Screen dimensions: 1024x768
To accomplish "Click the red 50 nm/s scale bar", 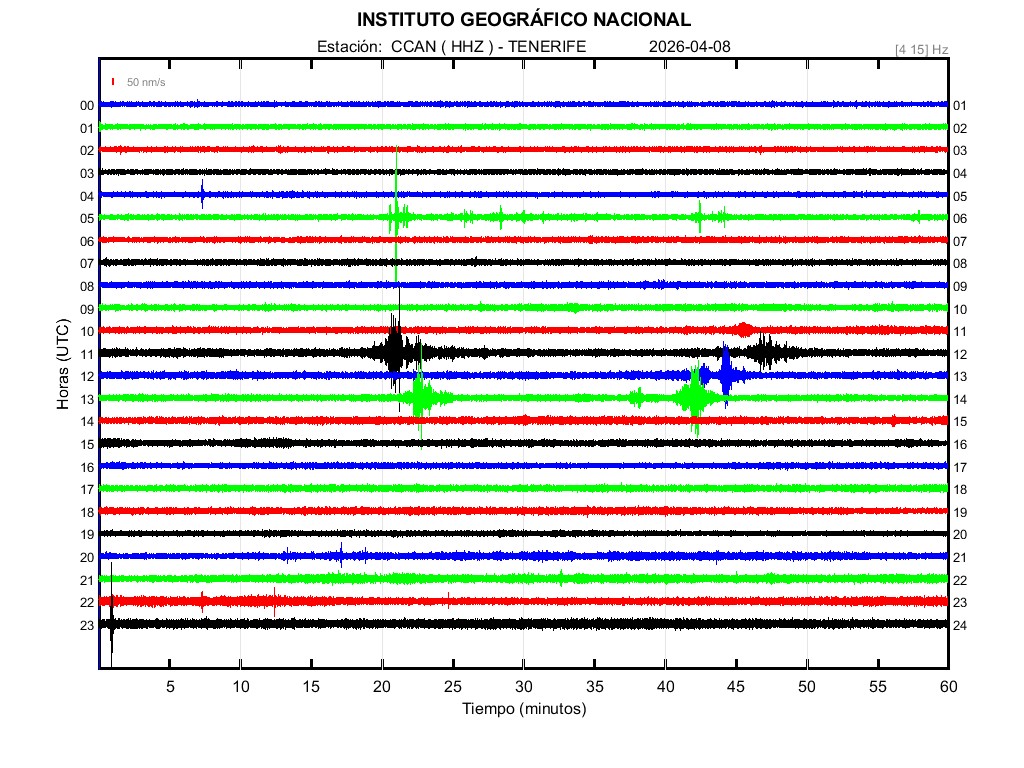I will tap(114, 82).
